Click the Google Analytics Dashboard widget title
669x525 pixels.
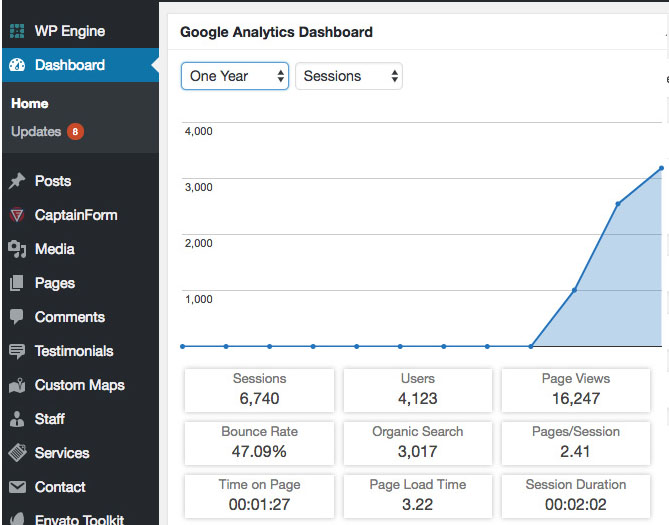pos(276,32)
